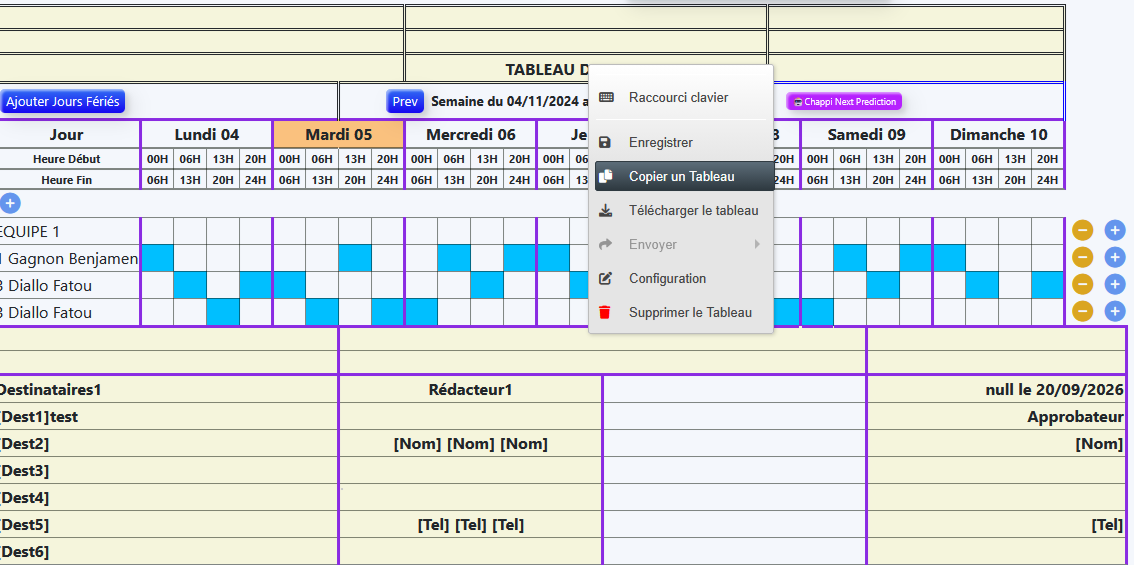Click the null le 20/09/2026 text

(x=1054, y=390)
